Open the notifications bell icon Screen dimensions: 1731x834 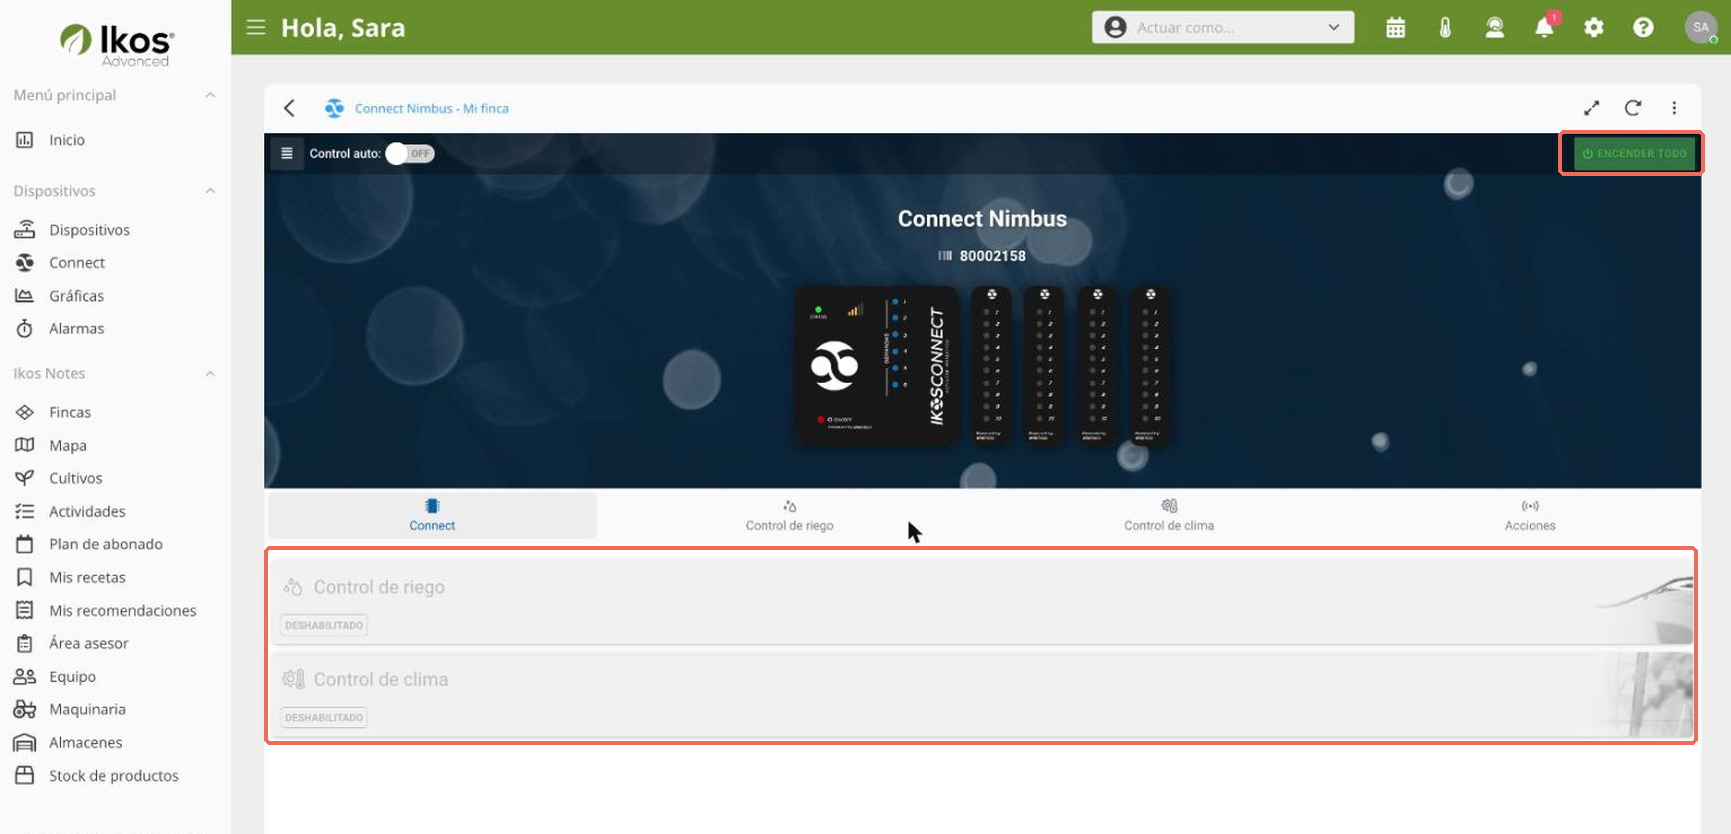pyautogui.click(x=1544, y=28)
